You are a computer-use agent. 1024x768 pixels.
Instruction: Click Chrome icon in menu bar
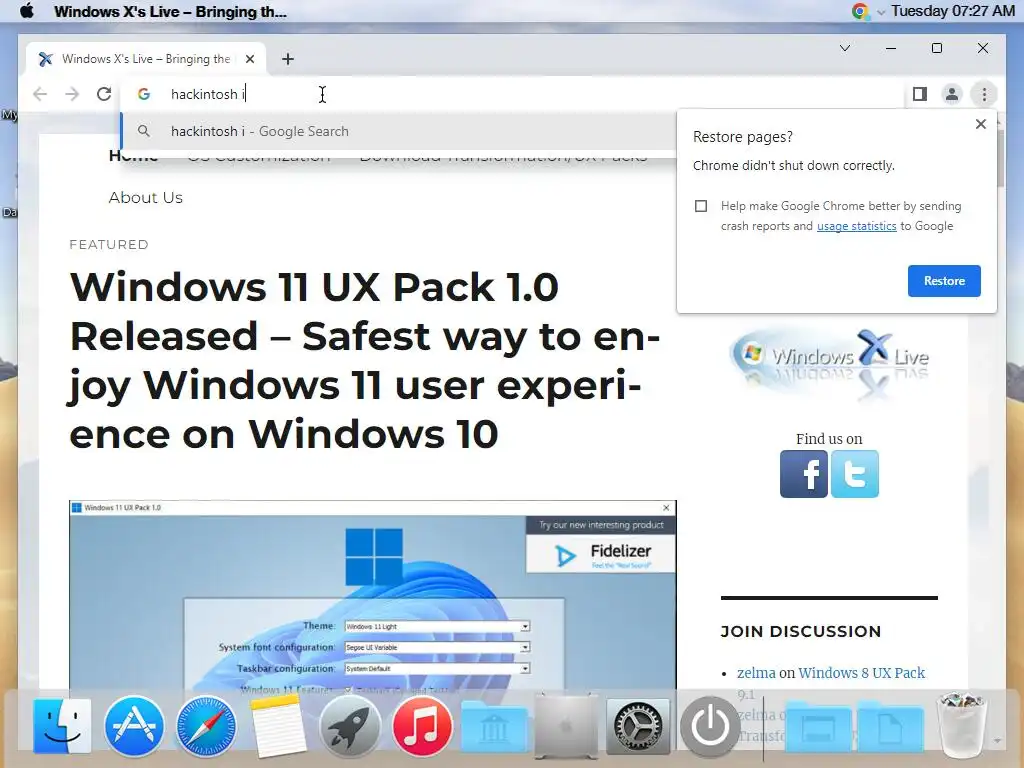point(860,11)
